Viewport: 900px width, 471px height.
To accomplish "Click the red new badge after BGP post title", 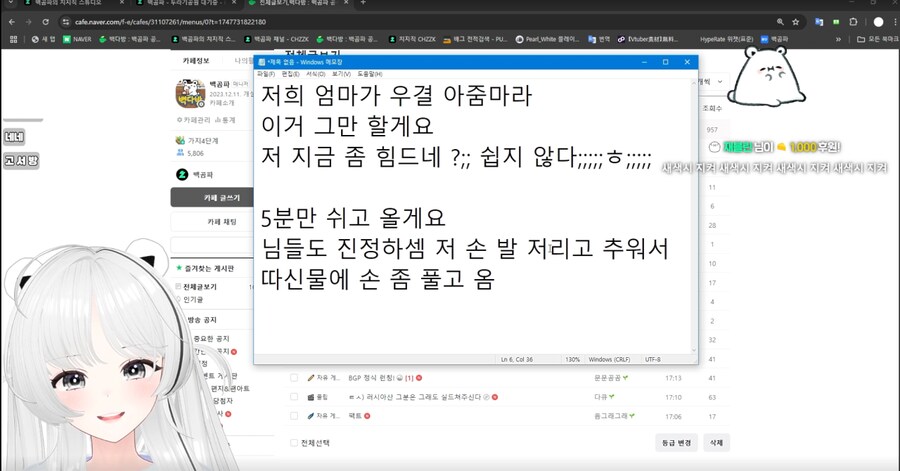I will pos(419,378).
